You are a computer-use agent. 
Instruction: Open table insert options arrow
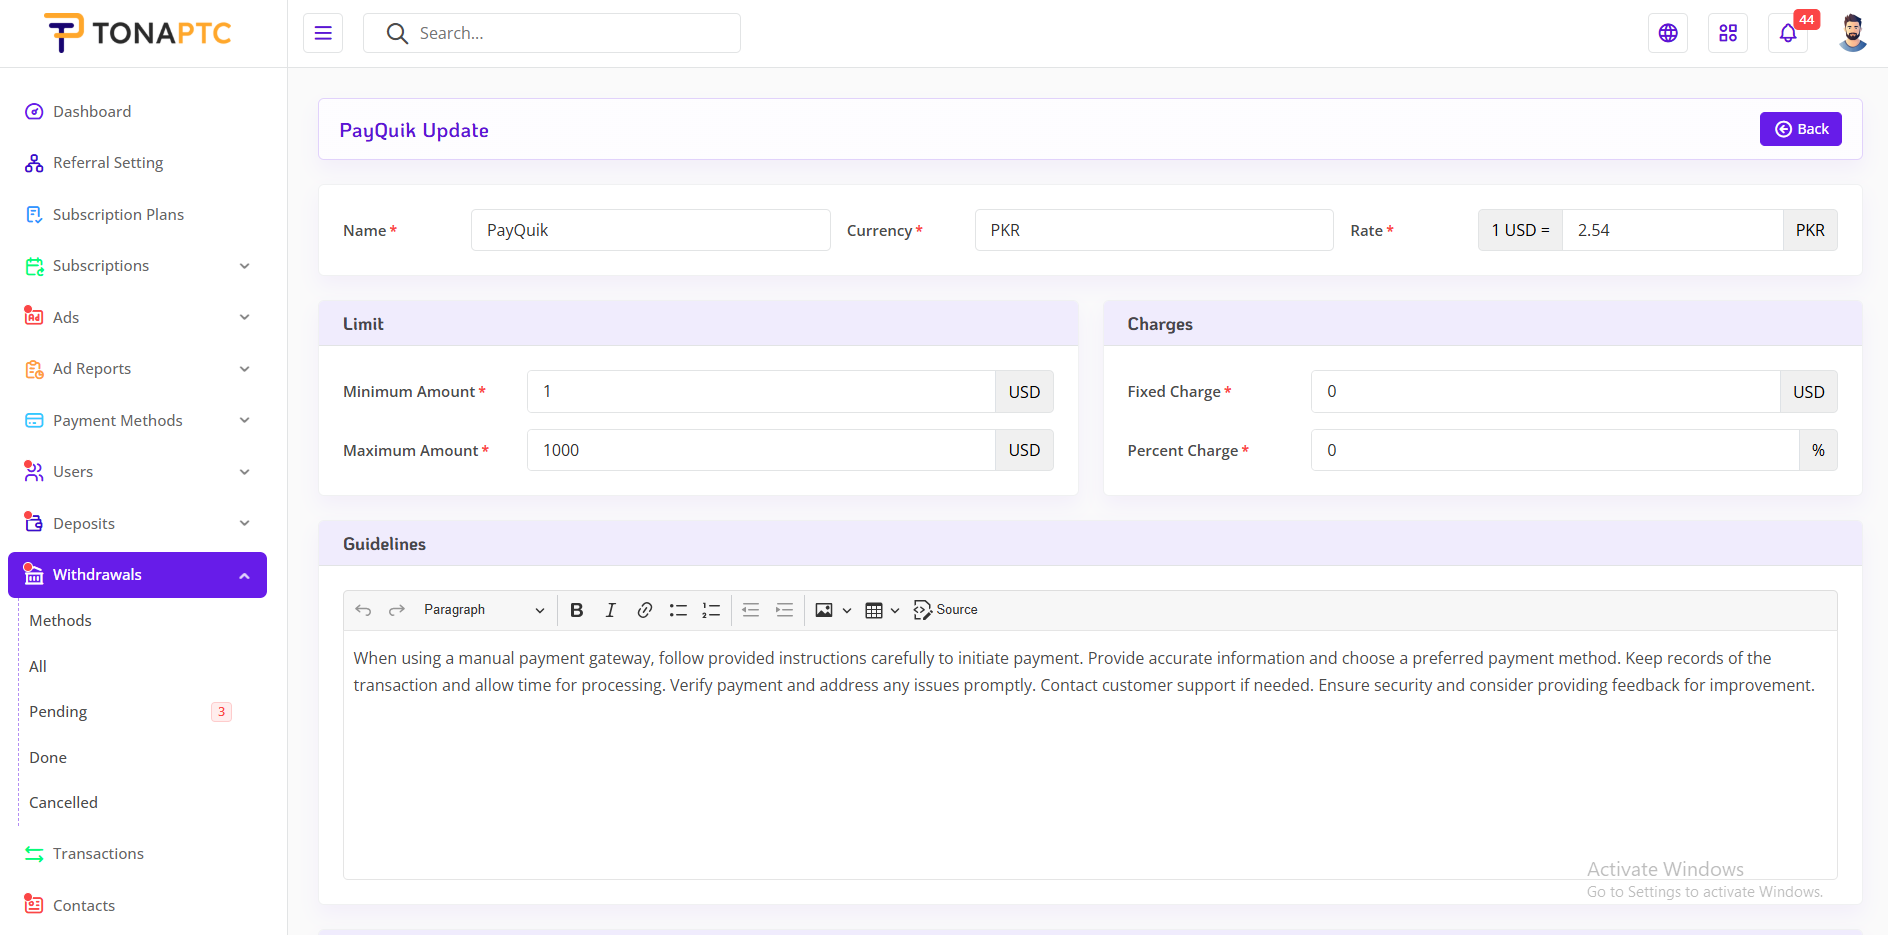(895, 610)
